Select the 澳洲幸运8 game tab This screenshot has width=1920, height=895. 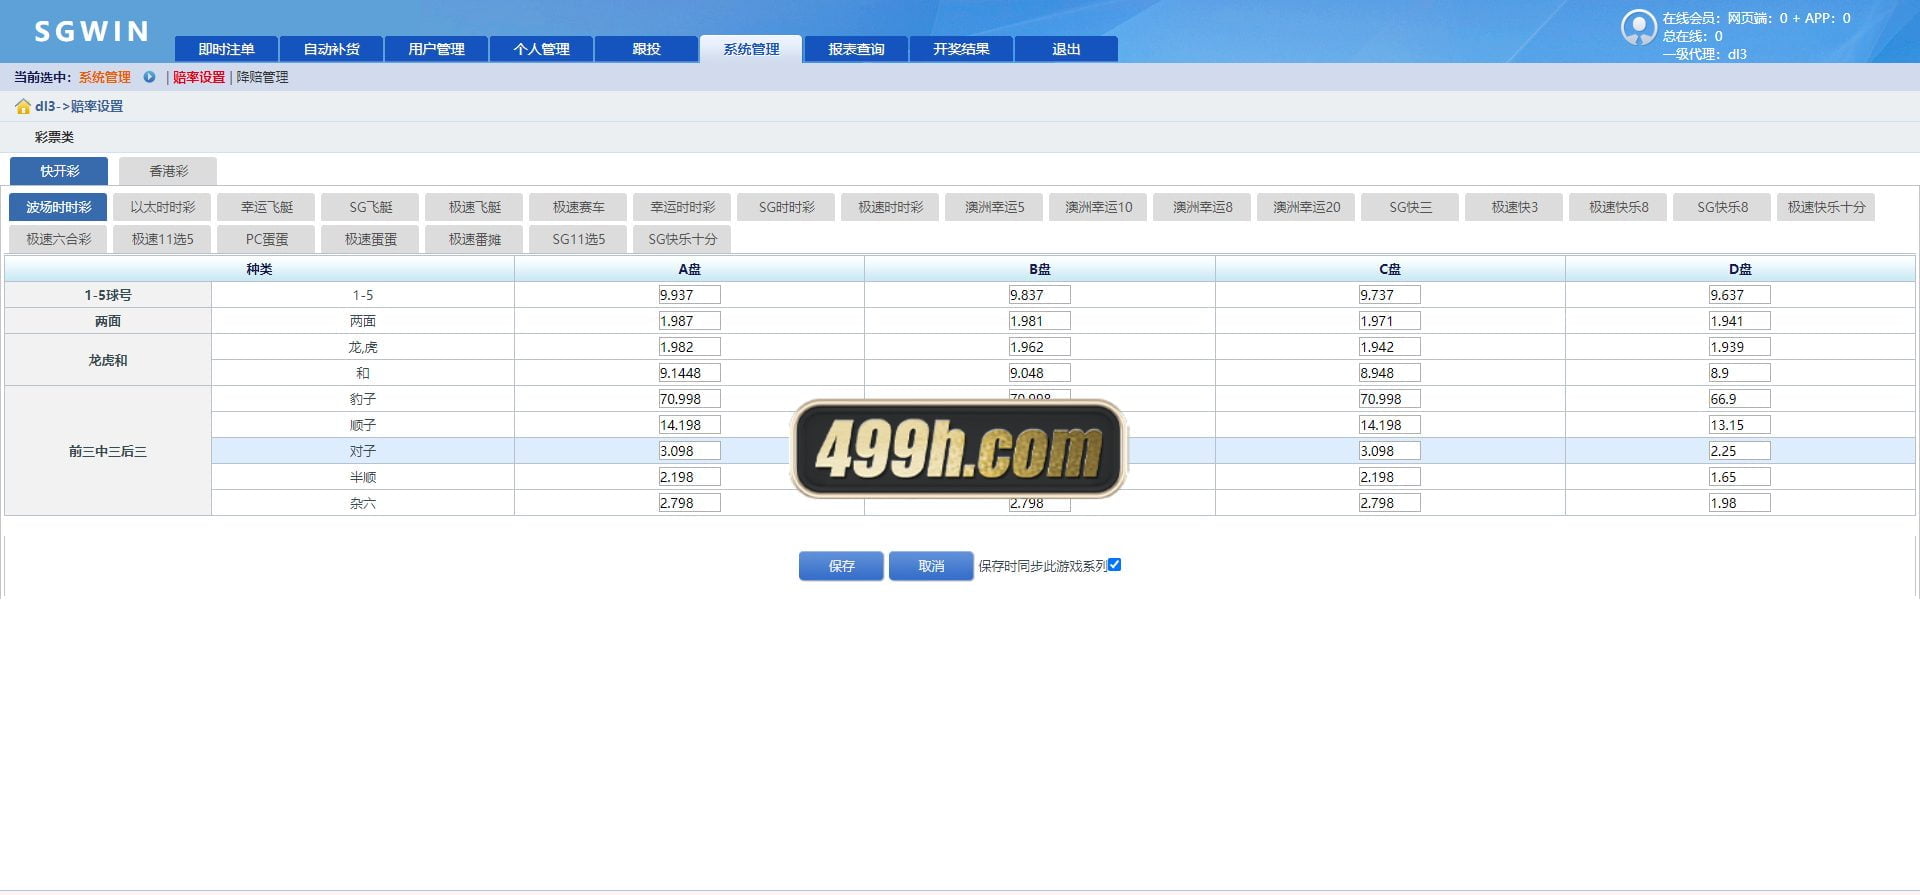(x=1202, y=207)
